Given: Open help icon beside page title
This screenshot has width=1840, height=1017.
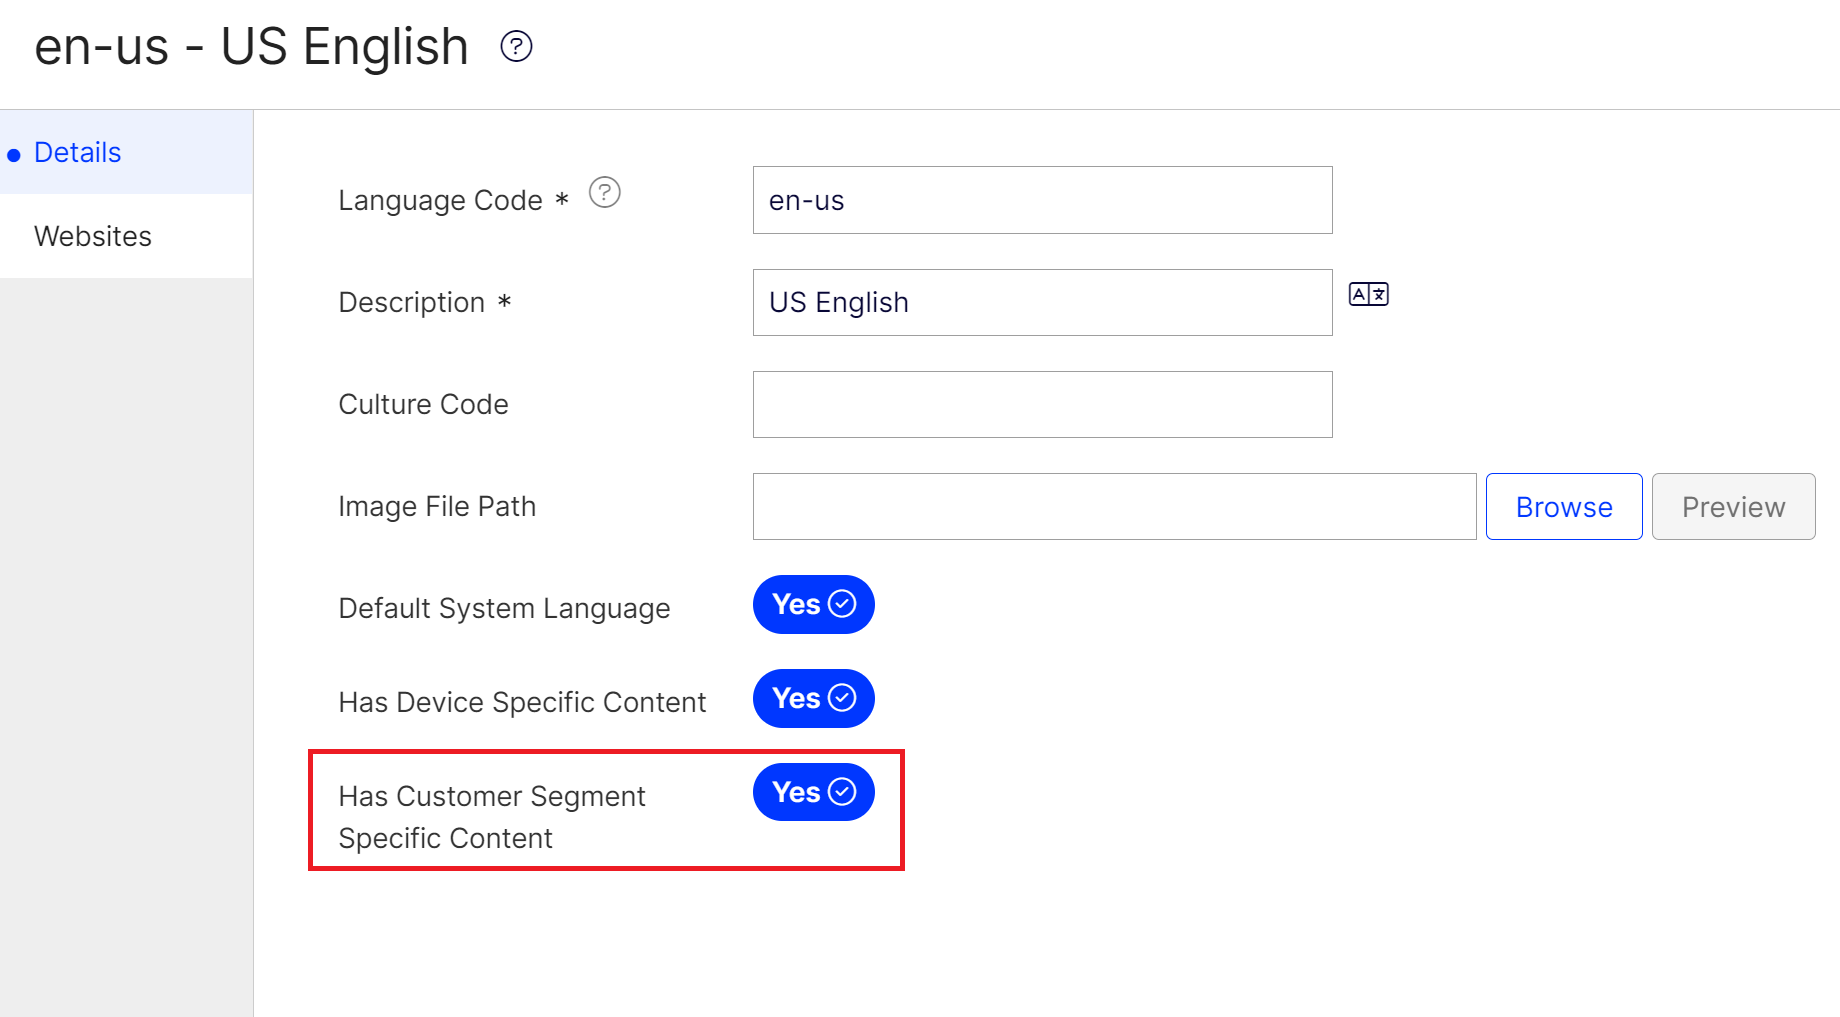Looking at the screenshot, I should 516,46.
